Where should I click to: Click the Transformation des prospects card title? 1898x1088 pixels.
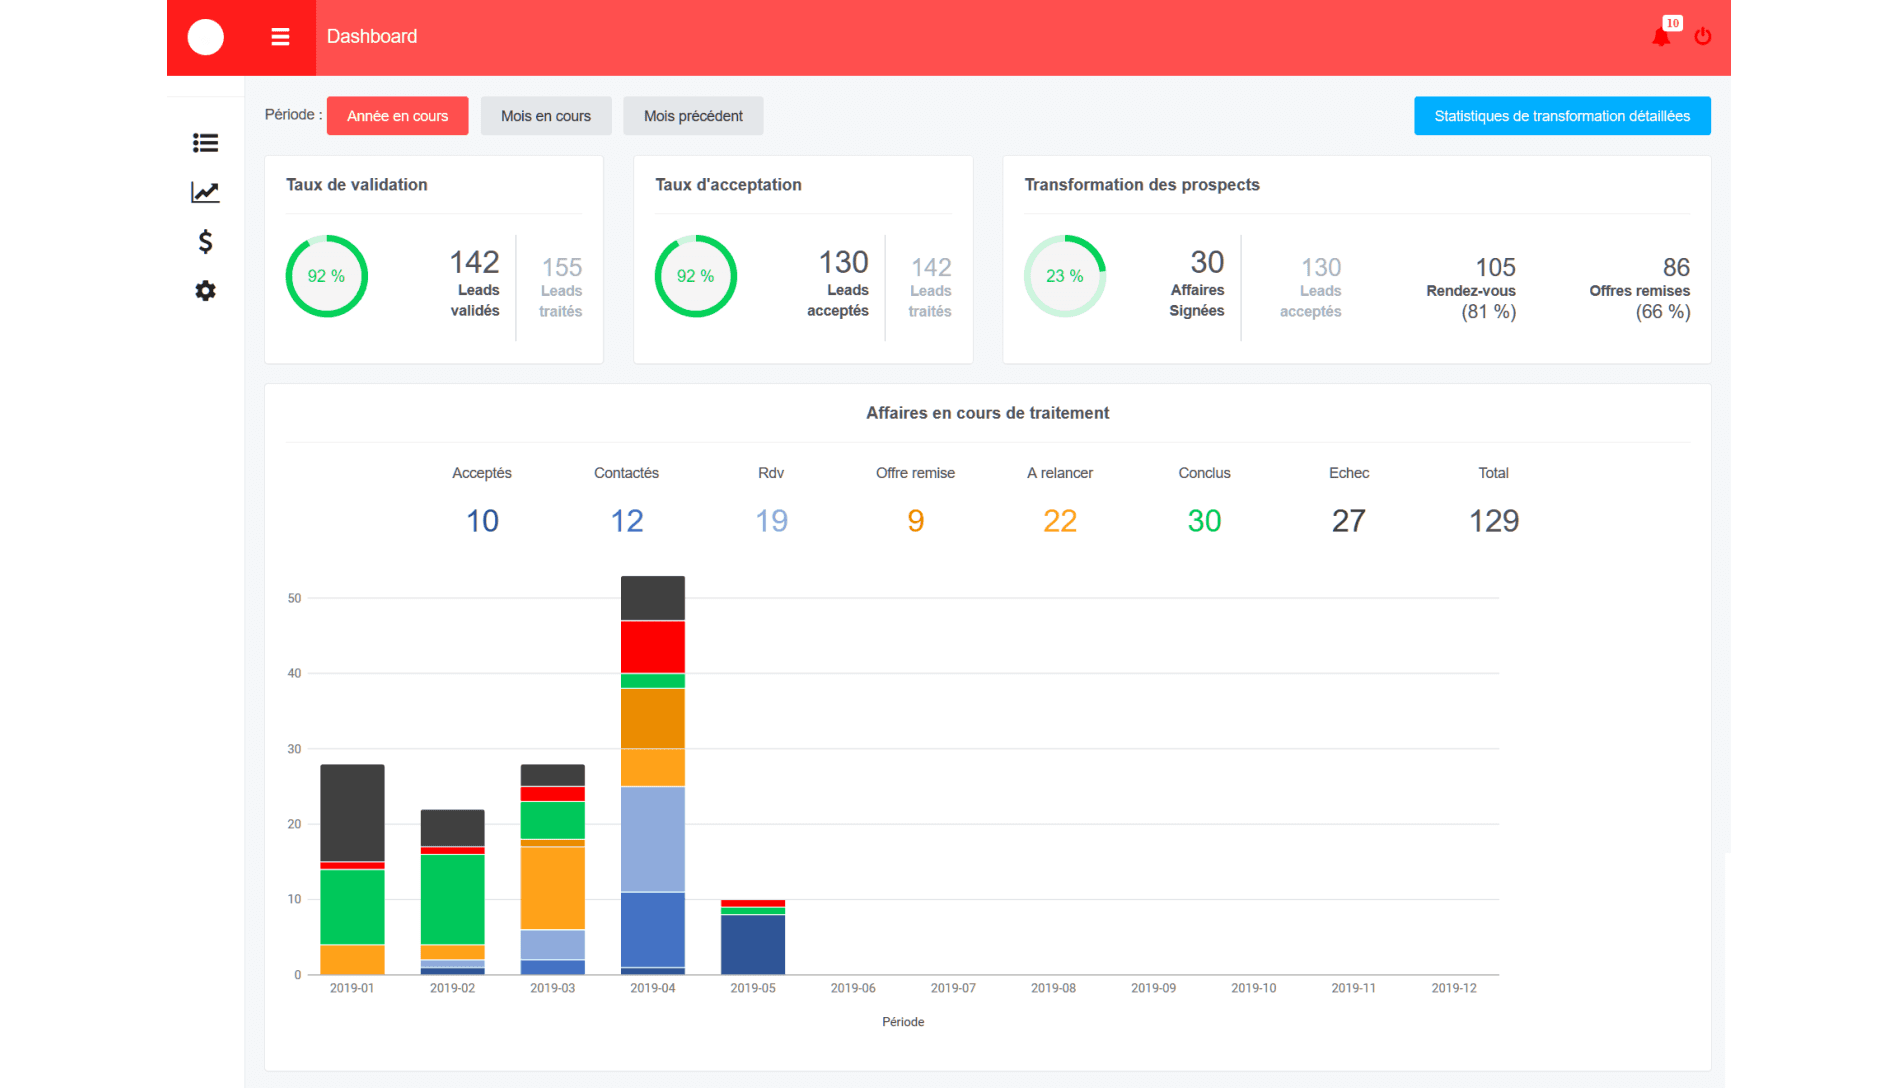point(1141,185)
